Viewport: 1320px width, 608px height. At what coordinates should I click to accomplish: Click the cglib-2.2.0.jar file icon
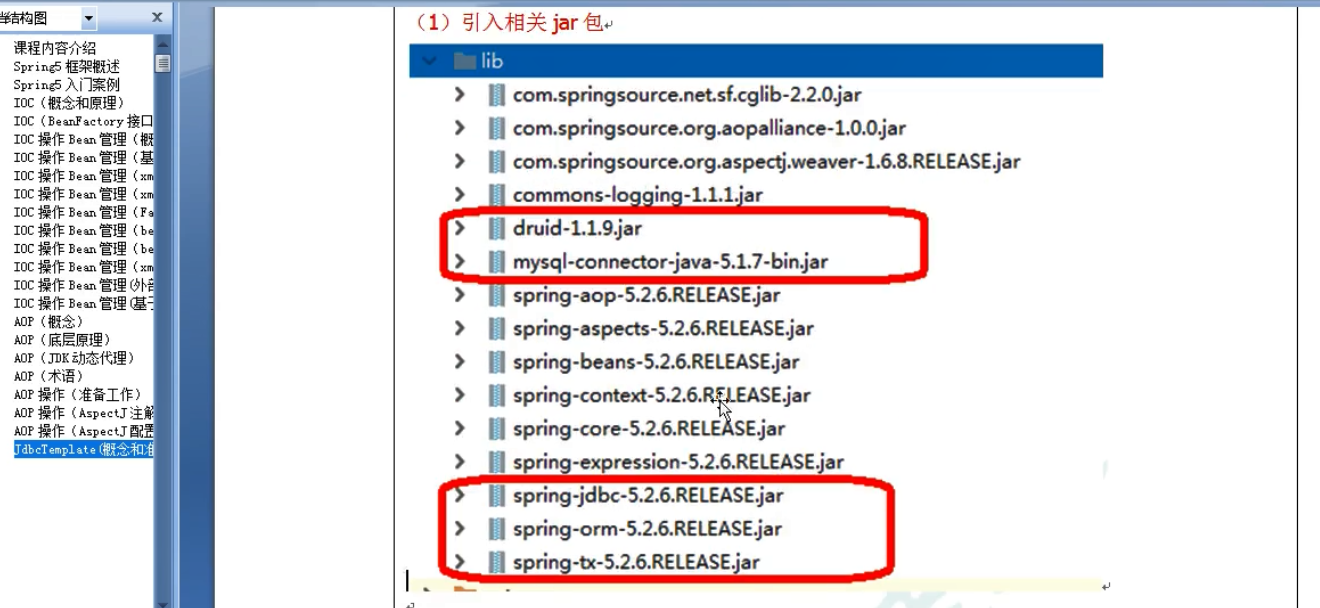496,95
